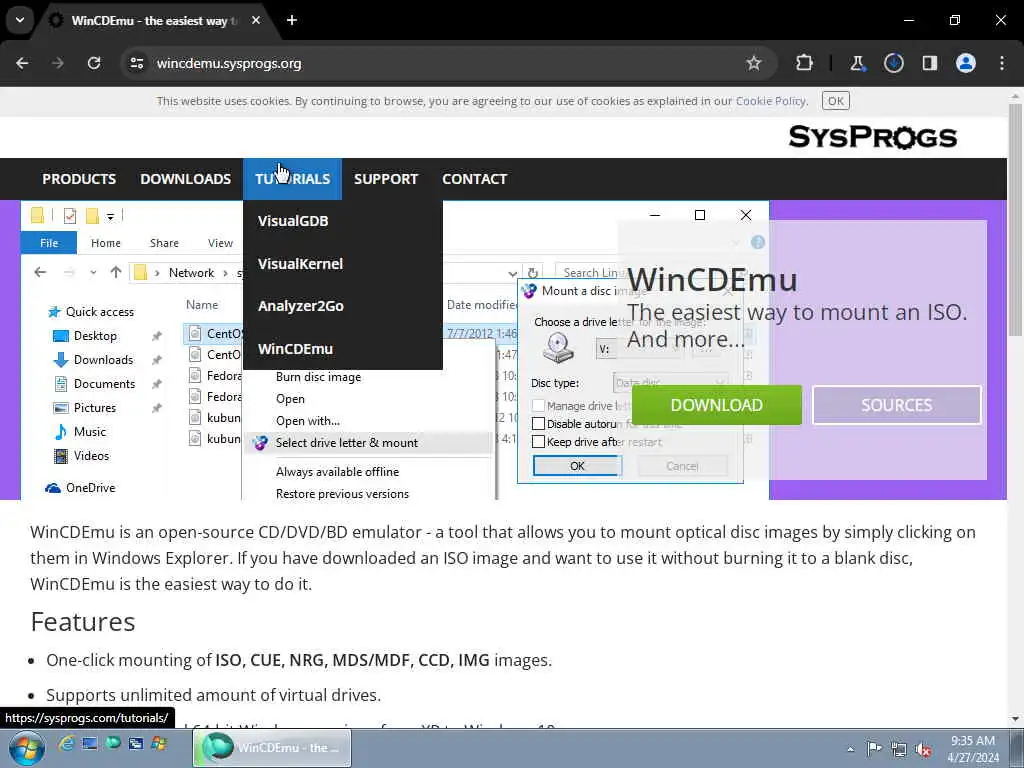Click the 'Features' heading text
The image size is (1024, 768).
[83, 622]
